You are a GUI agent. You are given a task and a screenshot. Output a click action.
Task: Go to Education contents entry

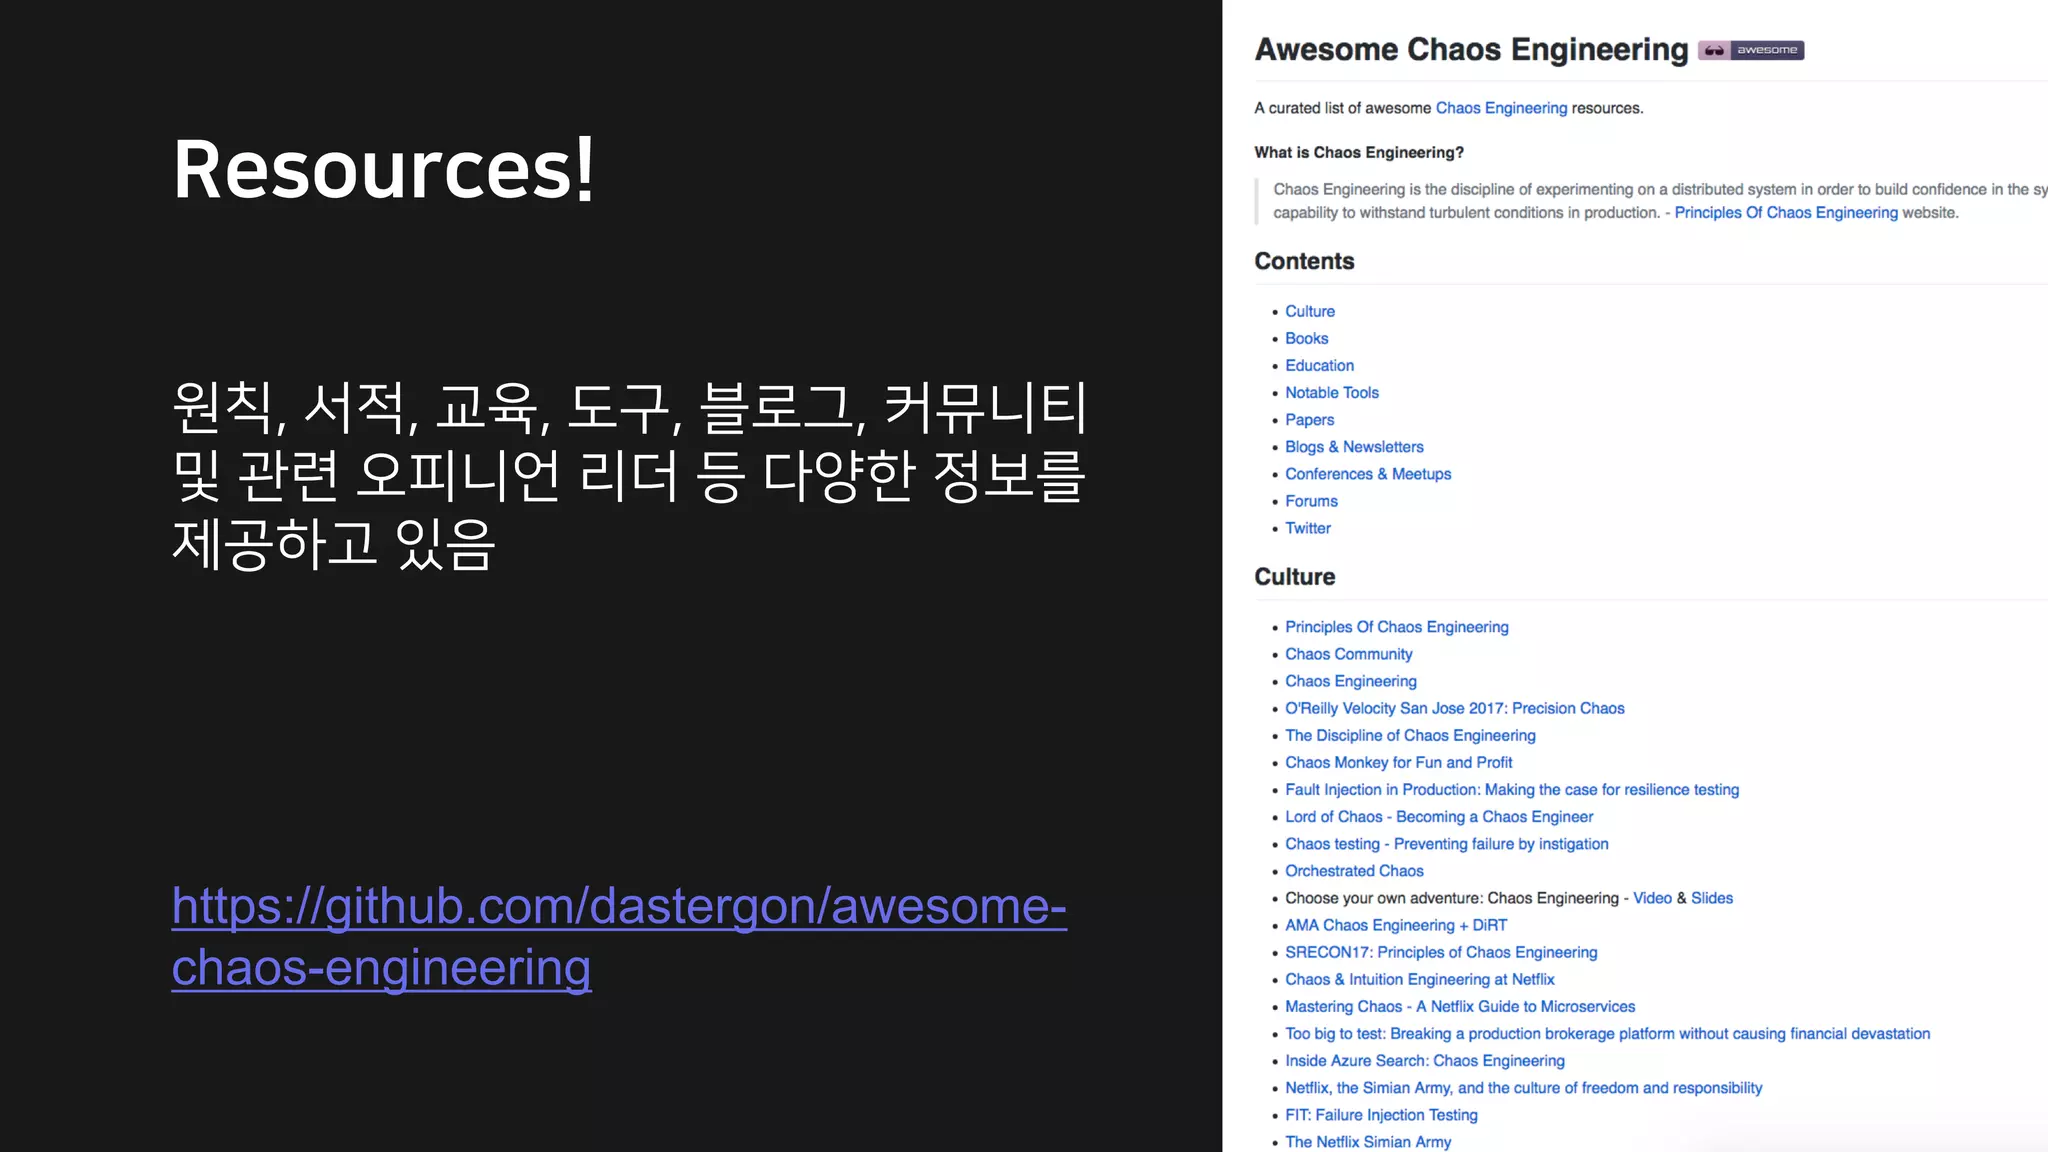[1319, 366]
